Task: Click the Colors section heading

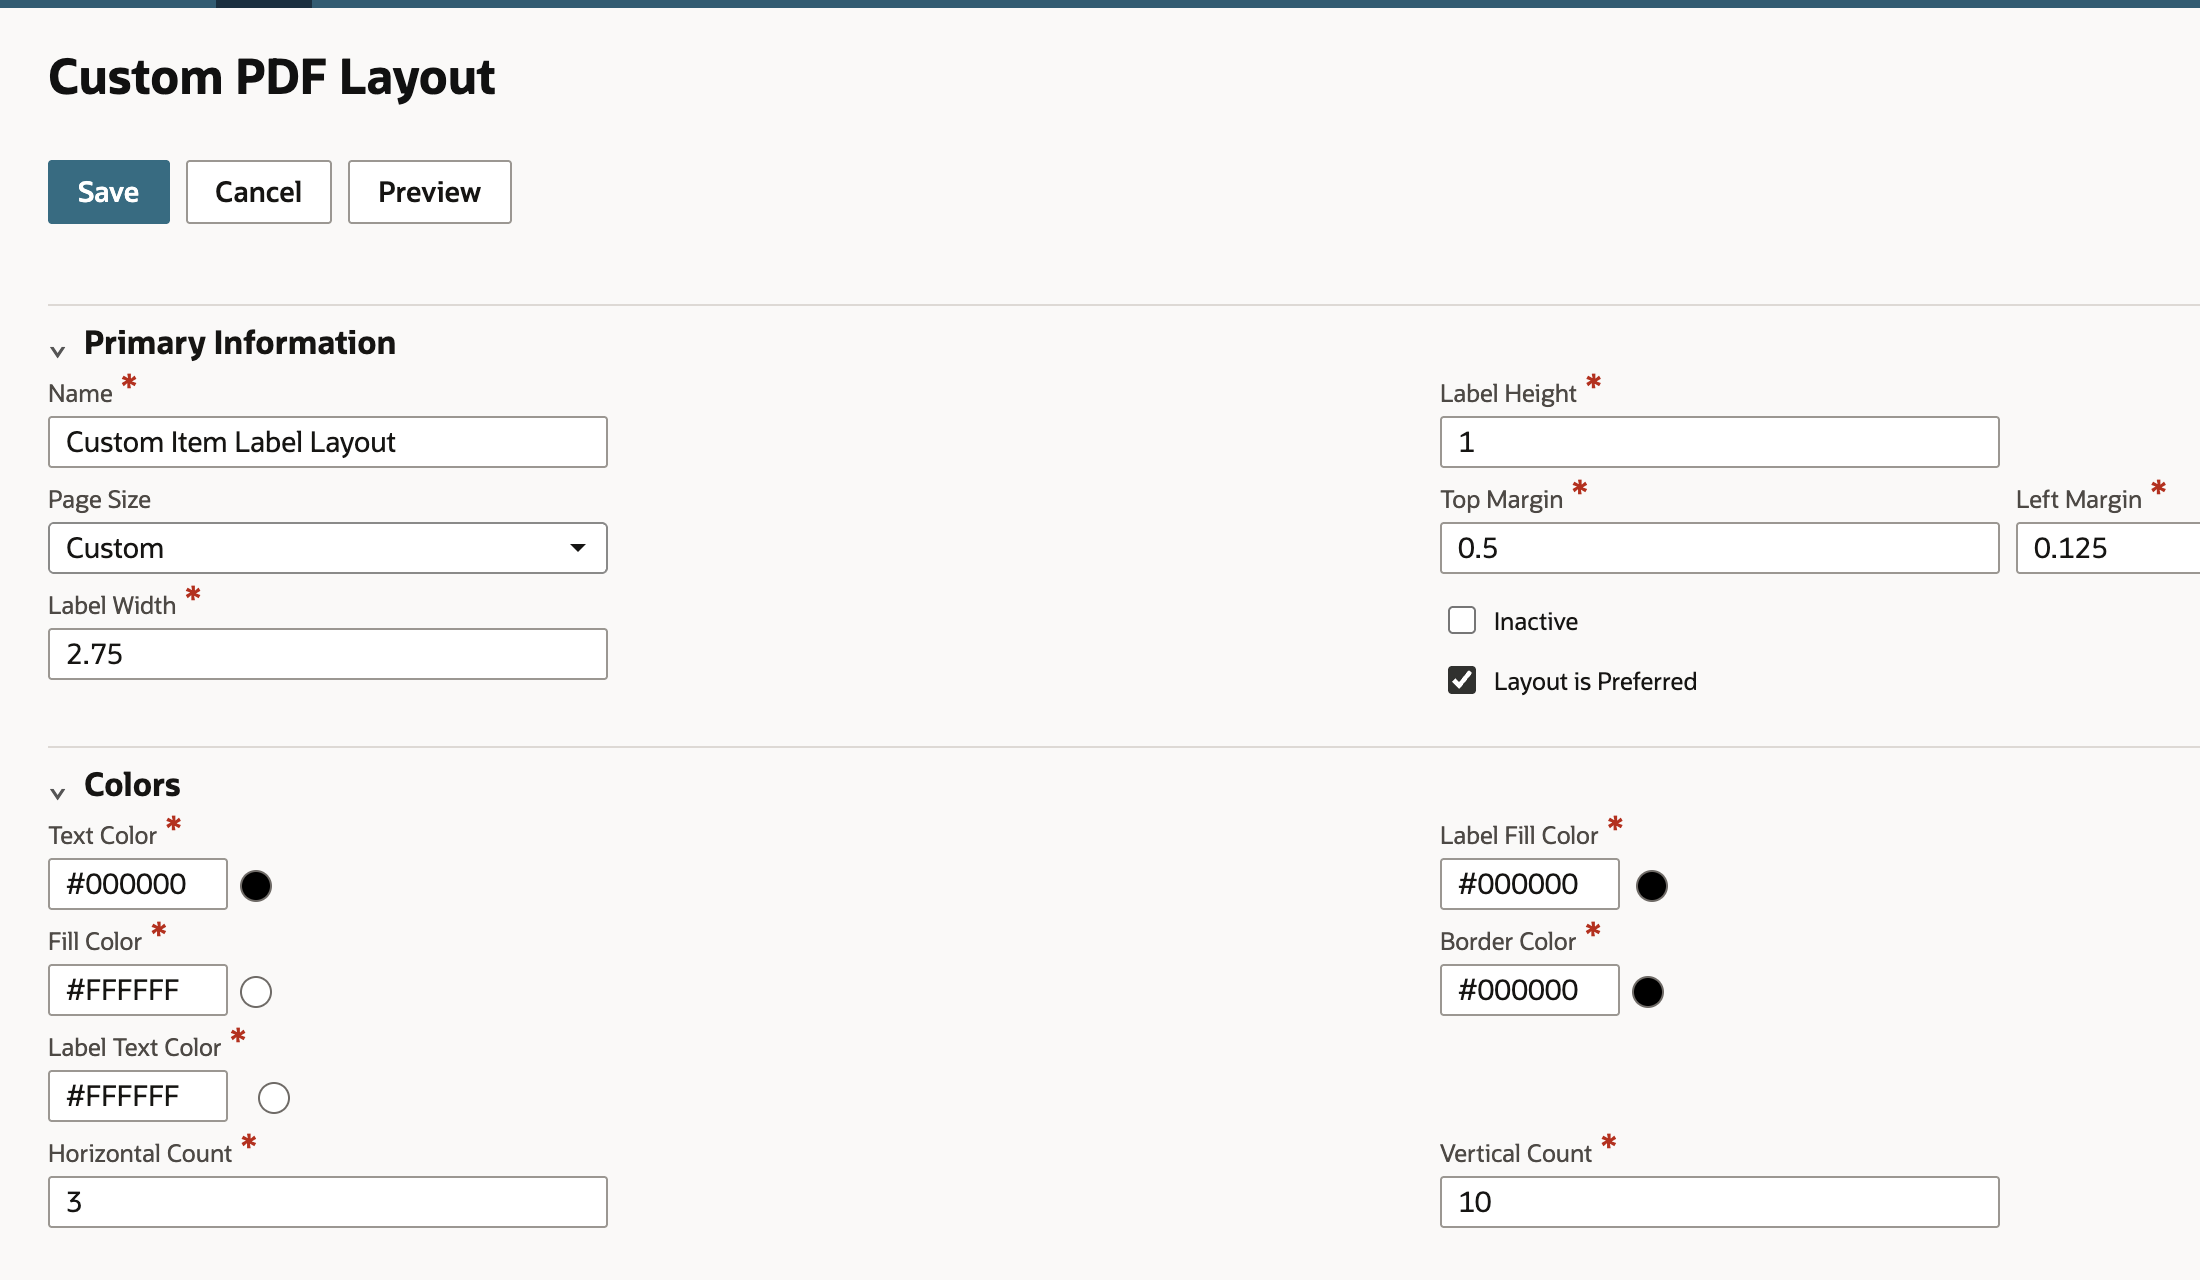Action: pyautogui.click(x=132, y=785)
